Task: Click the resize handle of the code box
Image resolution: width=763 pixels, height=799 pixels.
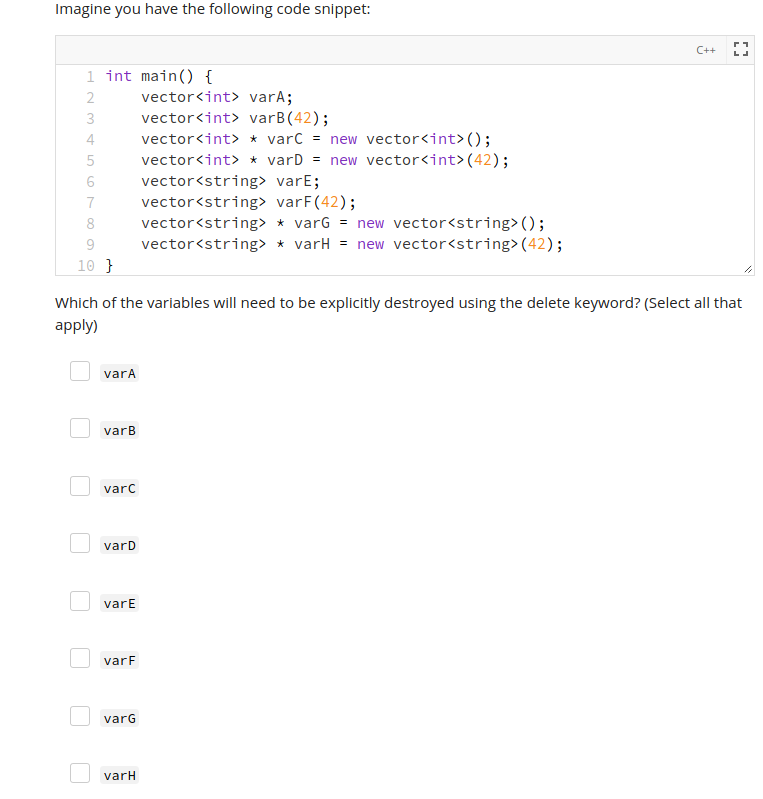Action: tap(748, 269)
